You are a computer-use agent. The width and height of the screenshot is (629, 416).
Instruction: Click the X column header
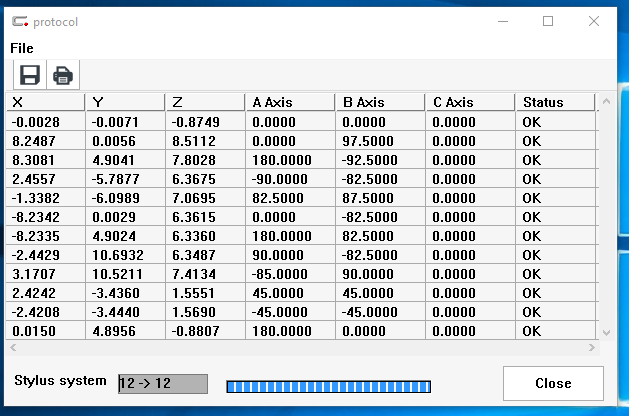[45, 102]
